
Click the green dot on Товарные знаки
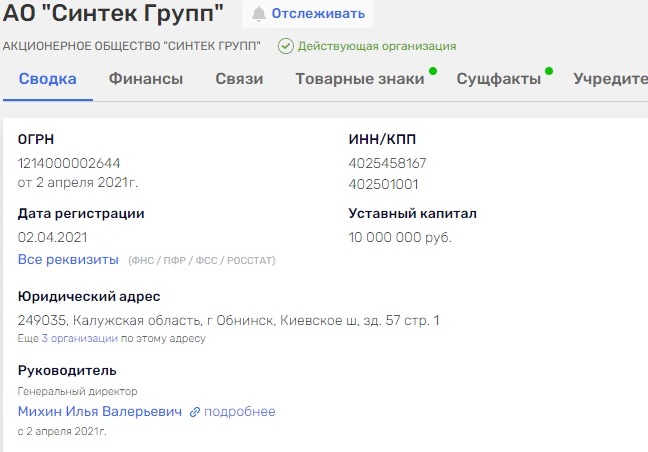click(433, 71)
